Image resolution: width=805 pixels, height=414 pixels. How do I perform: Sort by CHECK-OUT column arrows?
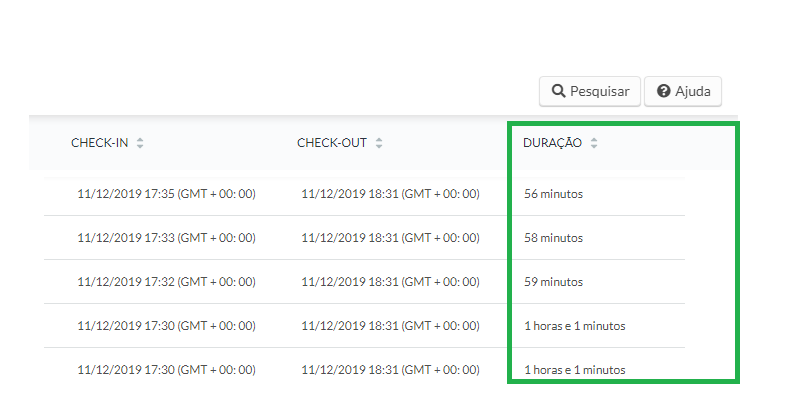click(379, 143)
